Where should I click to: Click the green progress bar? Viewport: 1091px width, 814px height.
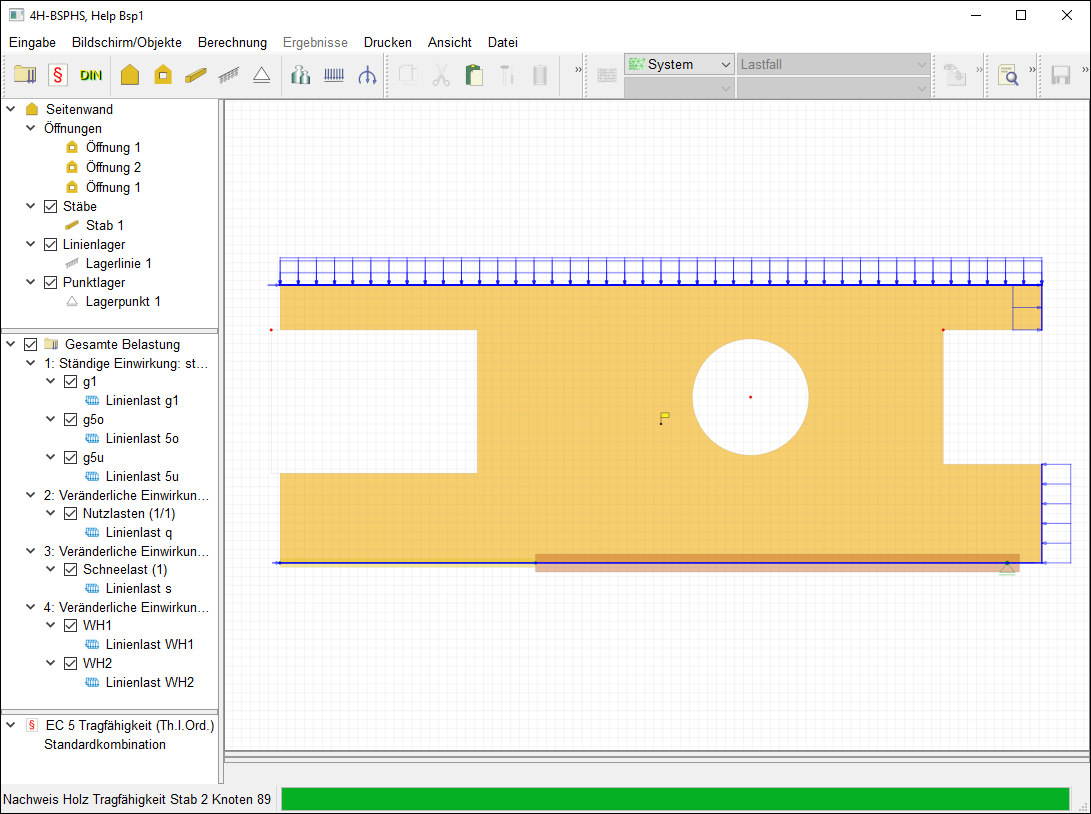pyautogui.click(x=675, y=799)
